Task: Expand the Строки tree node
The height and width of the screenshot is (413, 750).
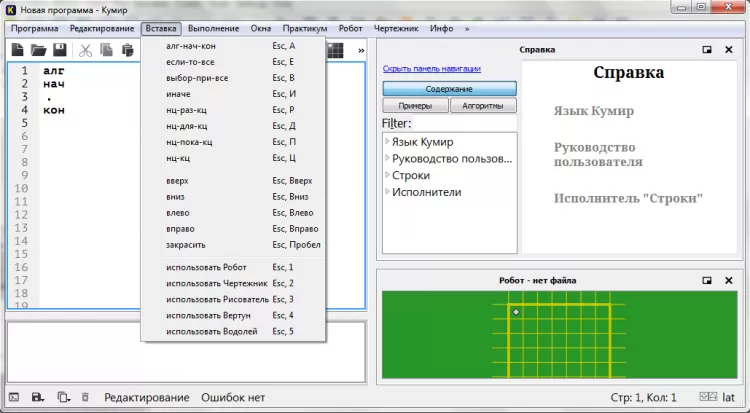Action: pyautogui.click(x=387, y=175)
